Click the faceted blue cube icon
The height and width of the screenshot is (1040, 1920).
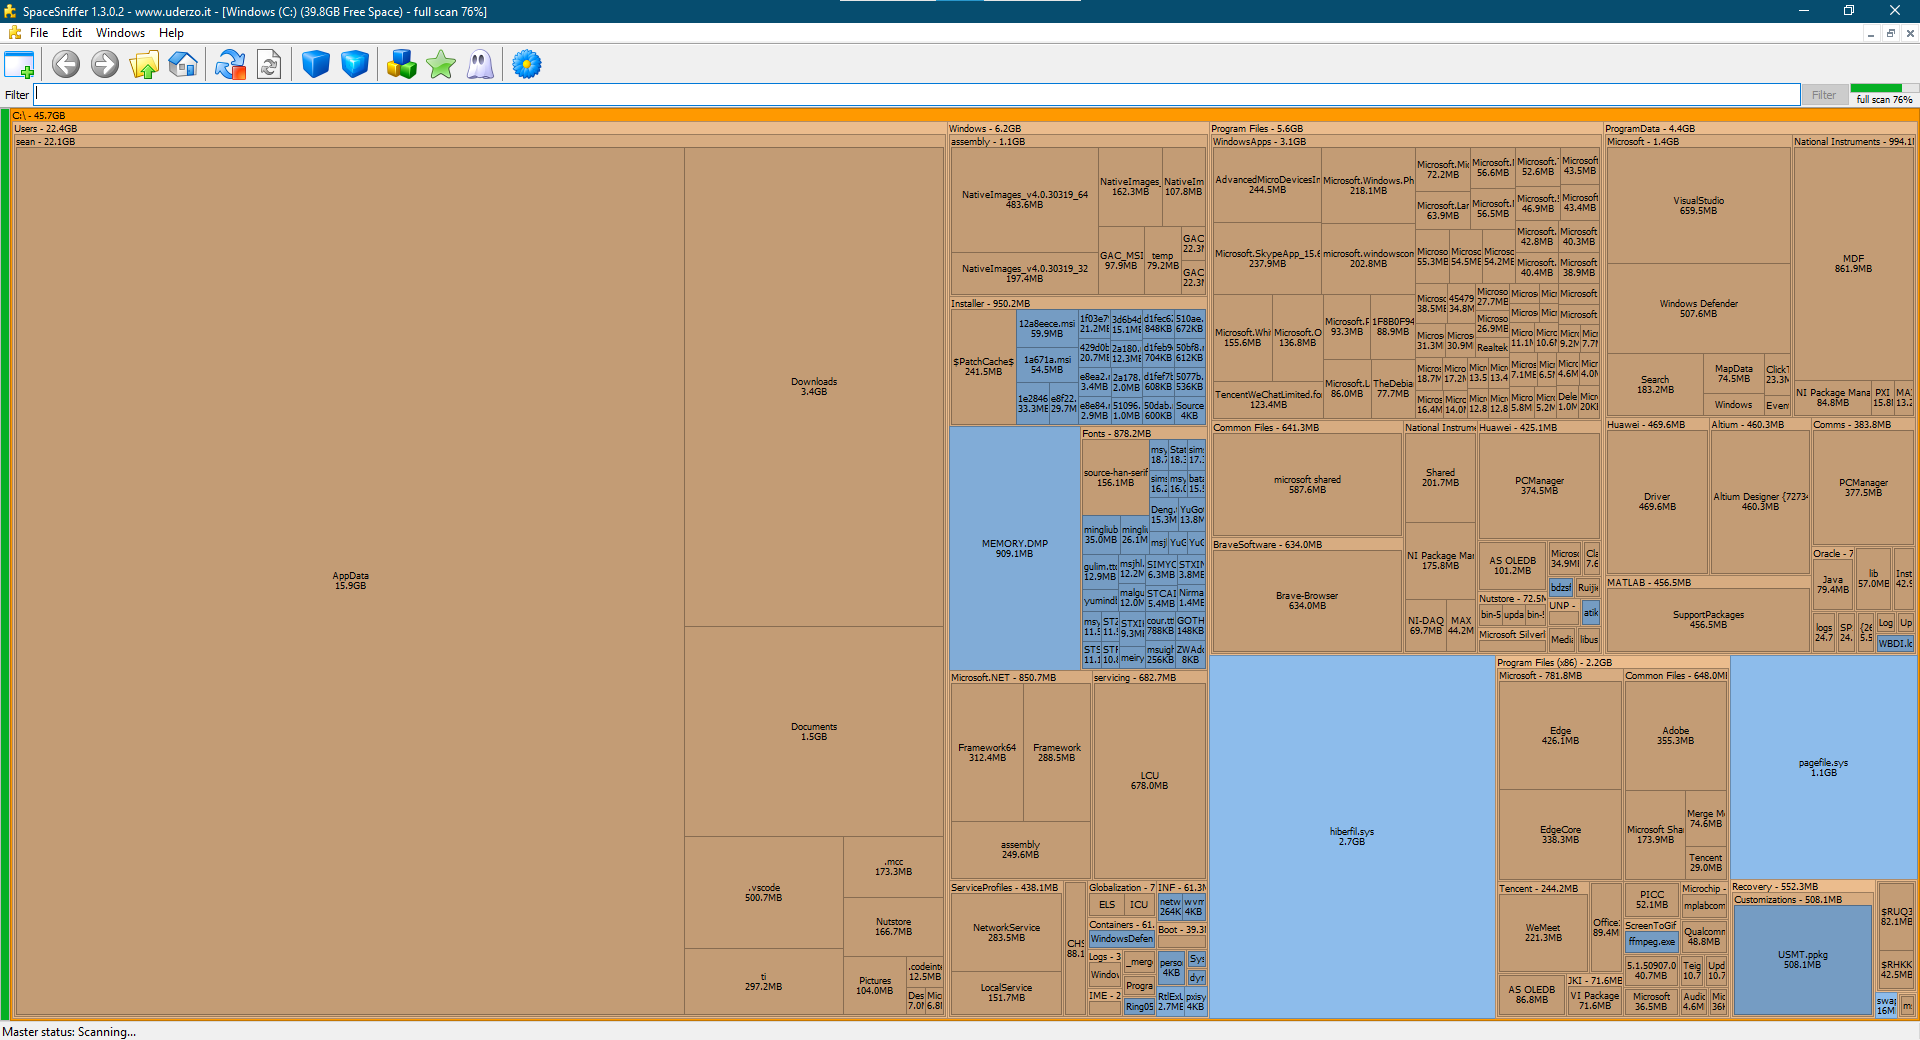click(355, 65)
